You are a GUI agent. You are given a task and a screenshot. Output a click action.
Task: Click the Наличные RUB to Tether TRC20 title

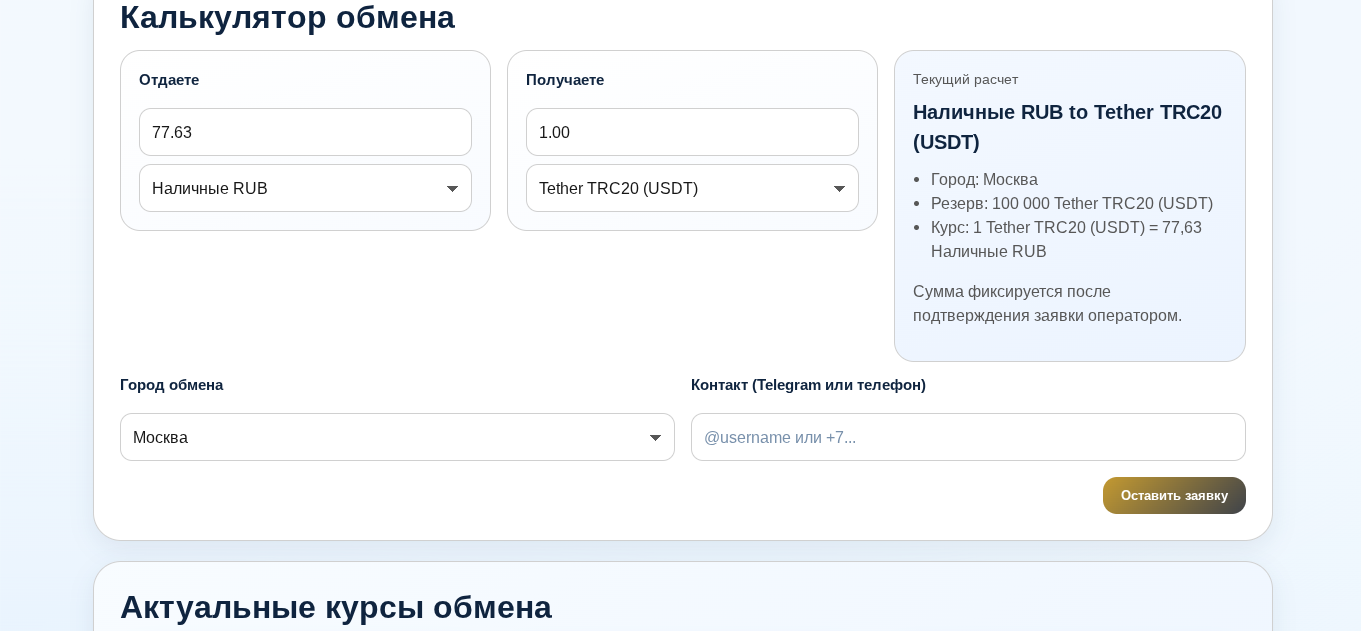[1067, 127]
